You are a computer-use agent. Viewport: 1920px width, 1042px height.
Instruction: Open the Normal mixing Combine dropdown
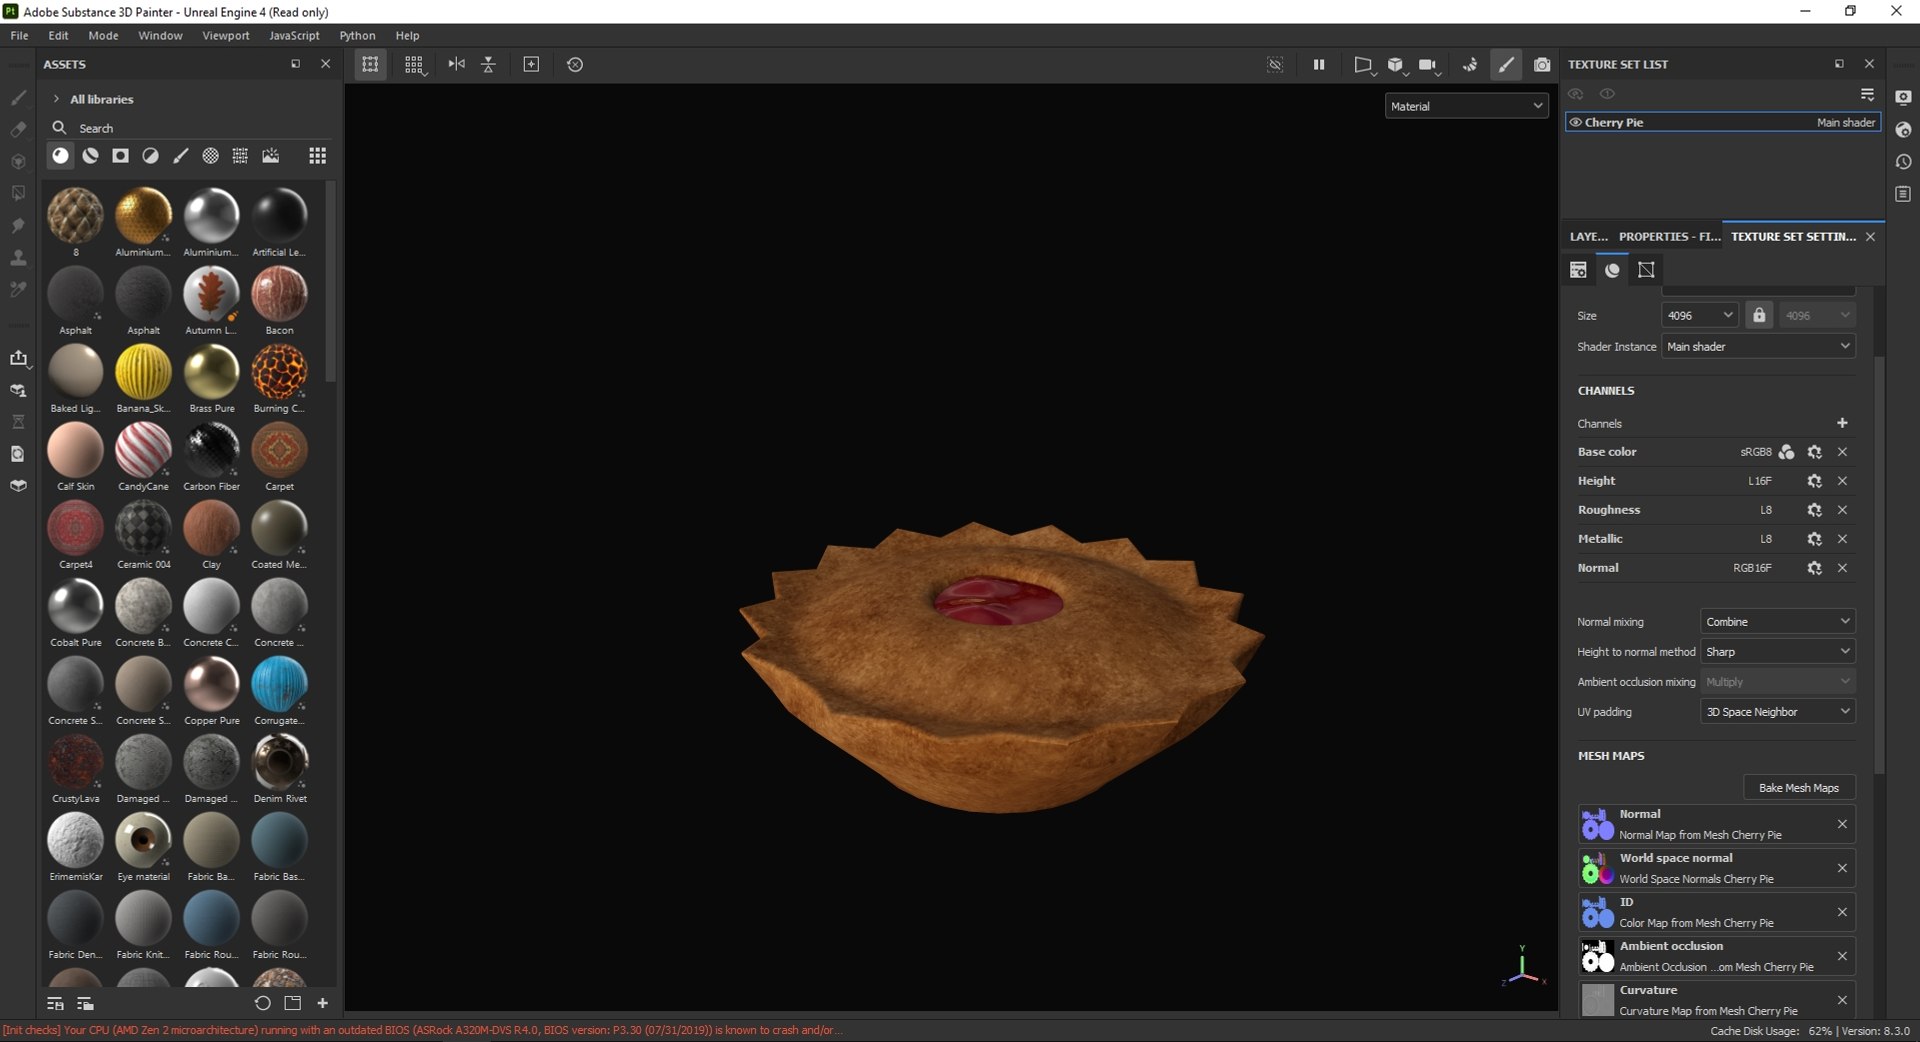[1778, 621]
